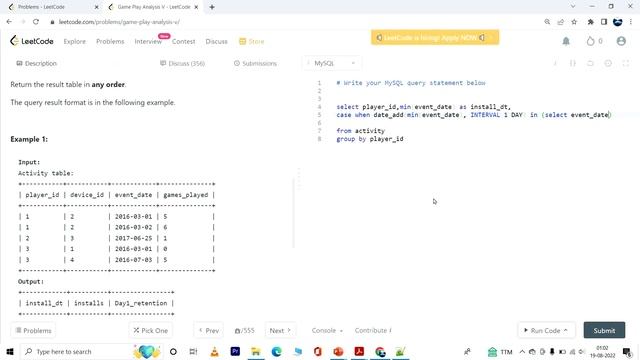640x360 pixels.
Task: Click LeetCode is hiring banner
Action: point(435,38)
